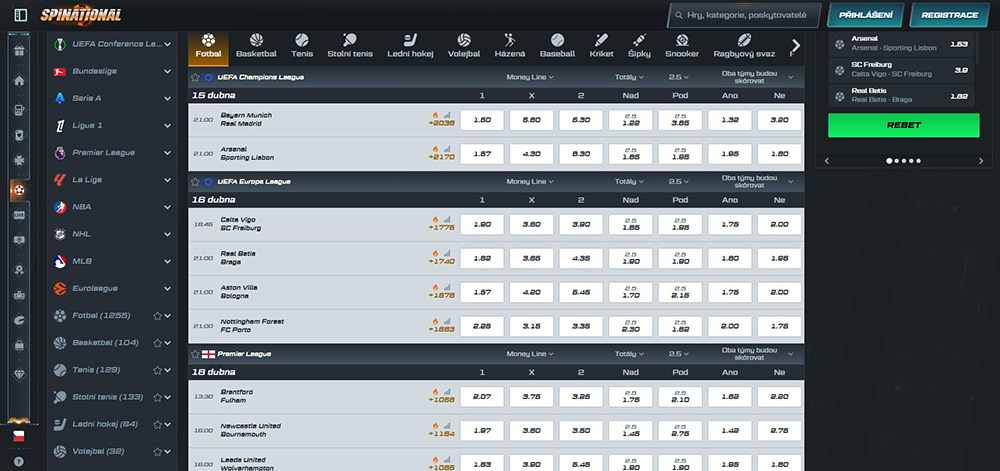Change language via the Czech flag icon

pos(19,437)
